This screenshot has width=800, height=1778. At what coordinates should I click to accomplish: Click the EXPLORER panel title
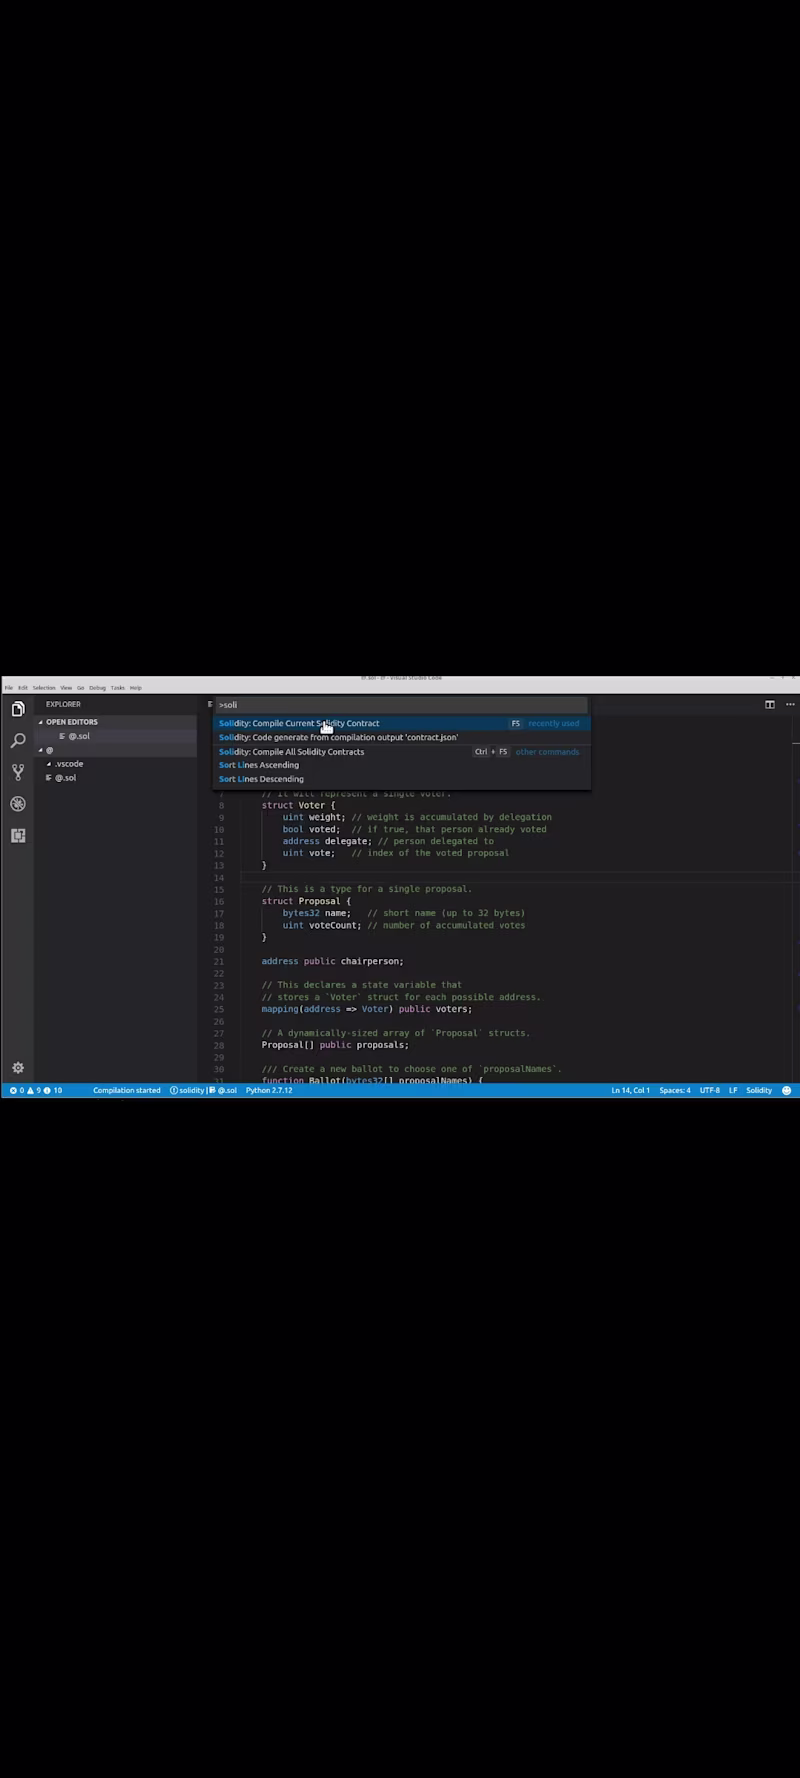point(63,704)
